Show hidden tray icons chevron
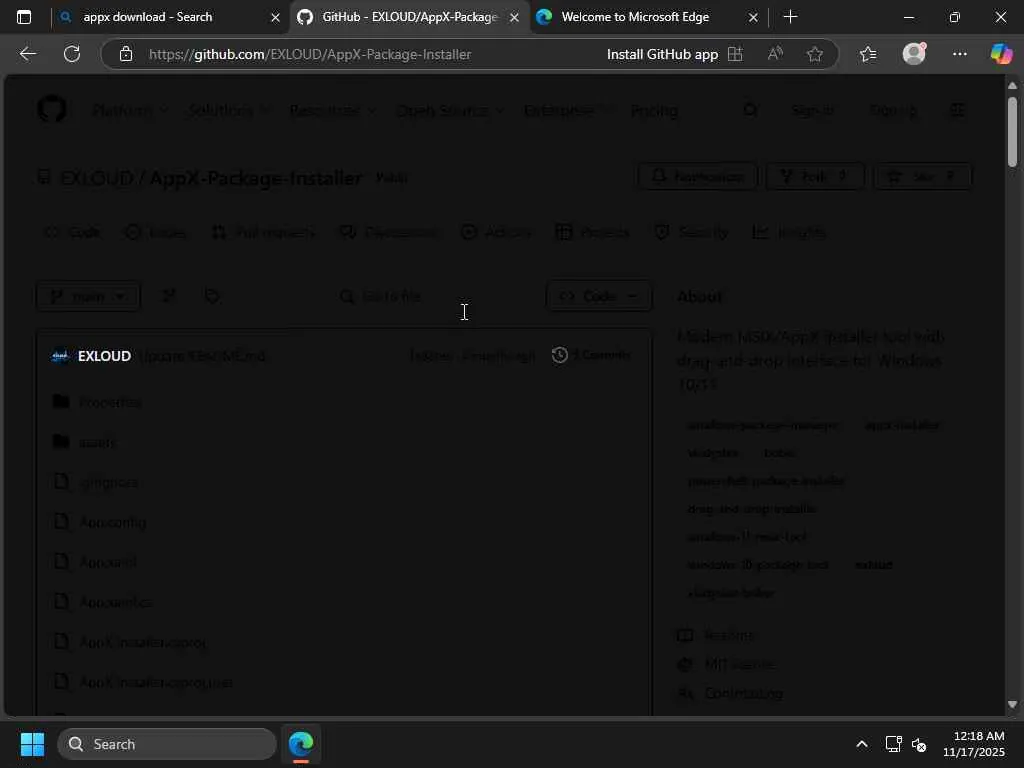The image size is (1024, 768). (862, 744)
